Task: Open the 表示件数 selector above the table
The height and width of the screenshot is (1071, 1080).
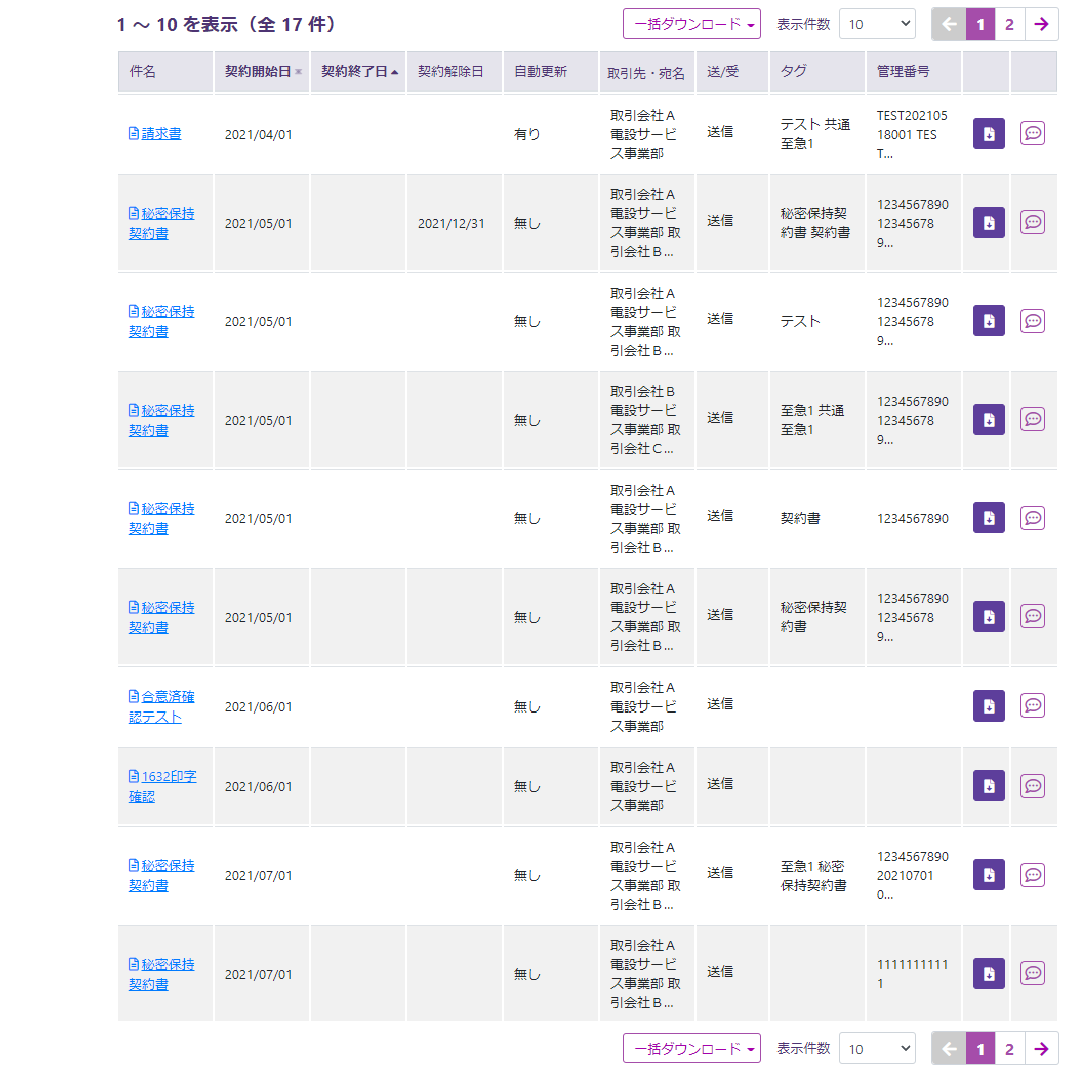Action: tap(877, 24)
